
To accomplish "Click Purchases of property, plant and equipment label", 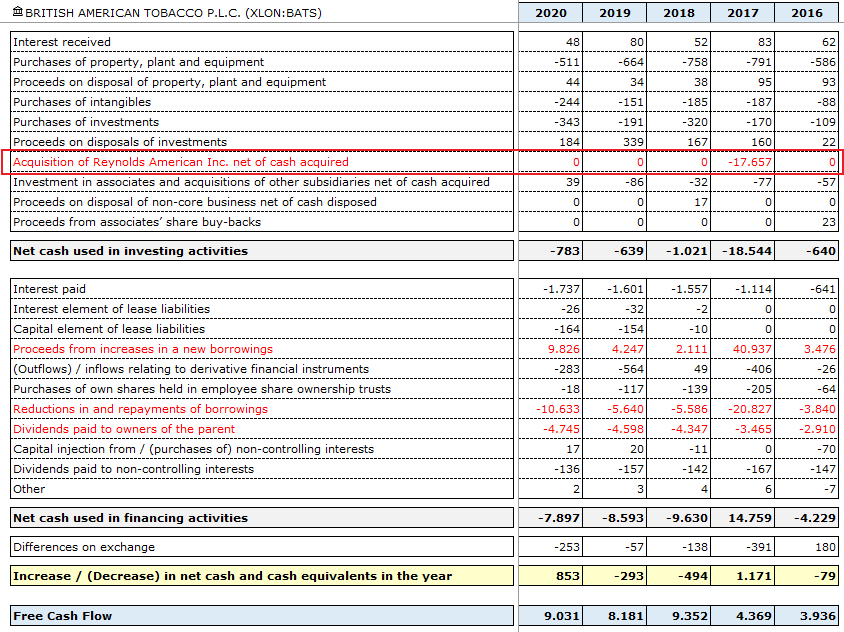I will tap(138, 62).
